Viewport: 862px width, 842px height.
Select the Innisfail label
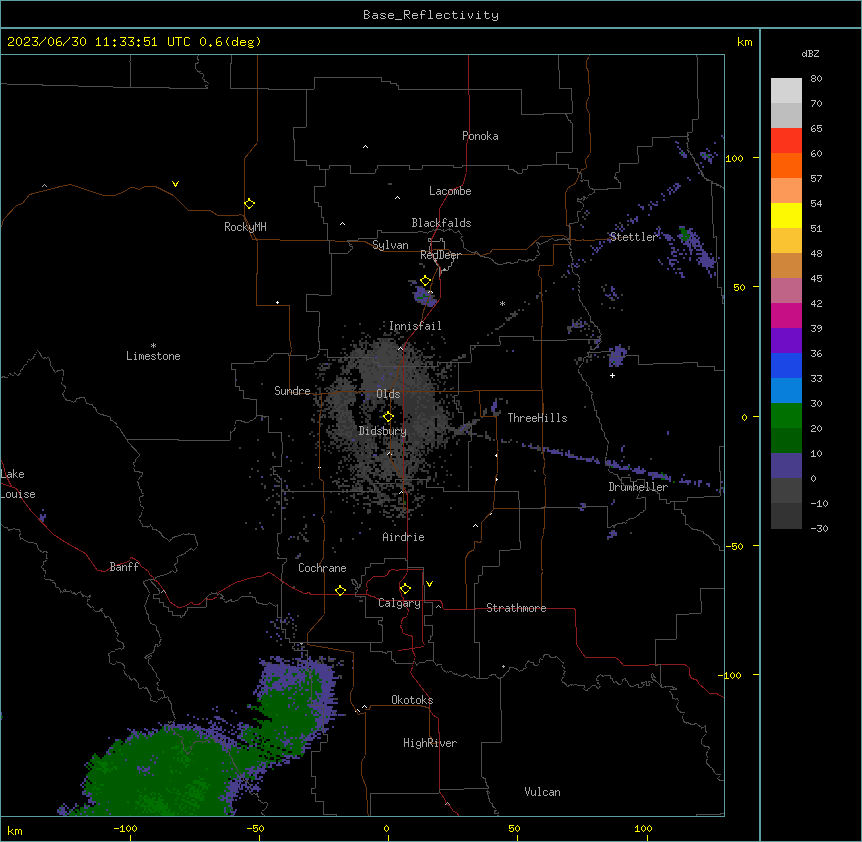[415, 326]
